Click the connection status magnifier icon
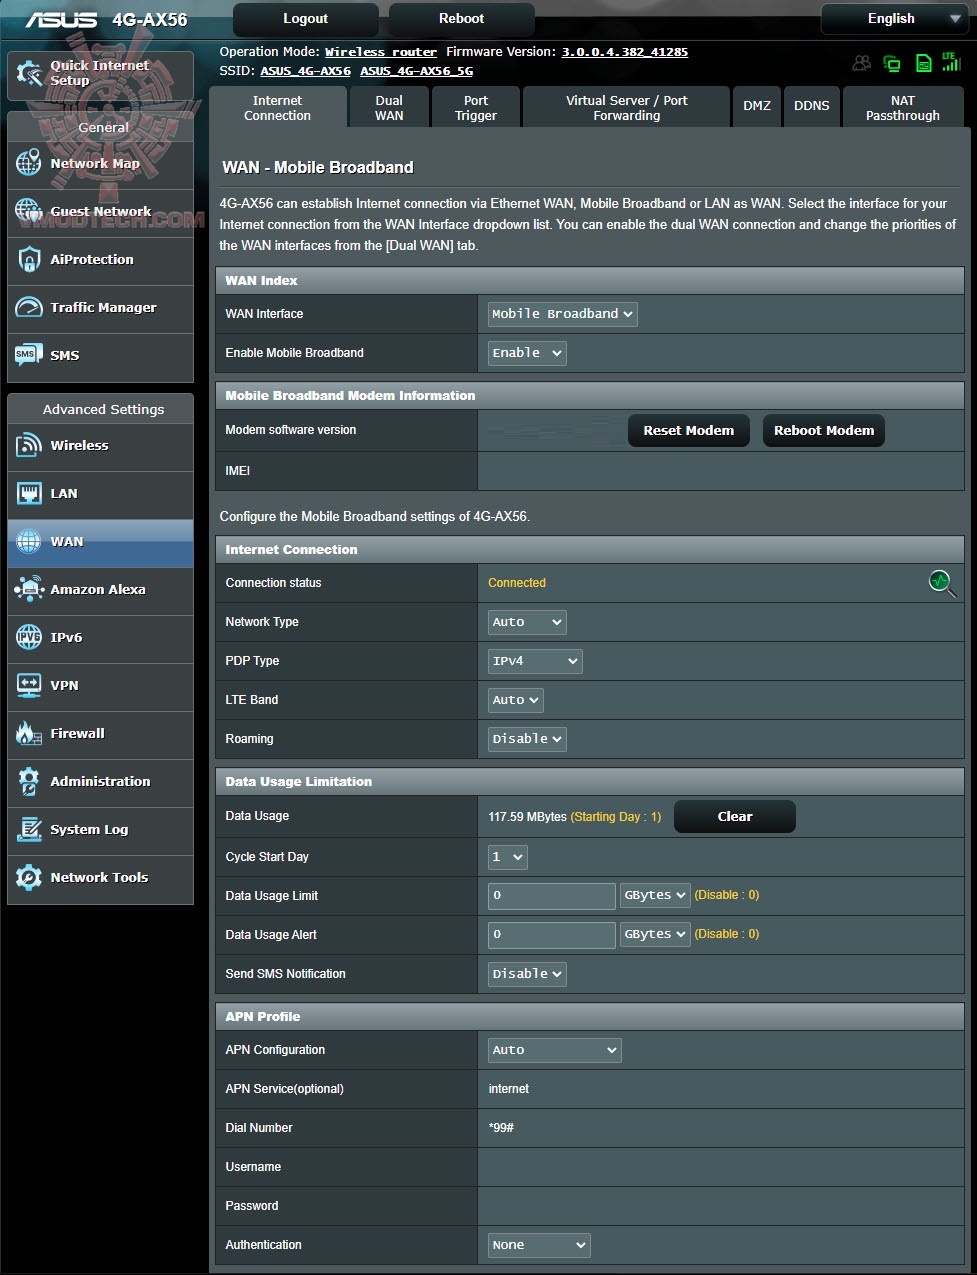This screenshot has width=977, height=1275. click(942, 583)
